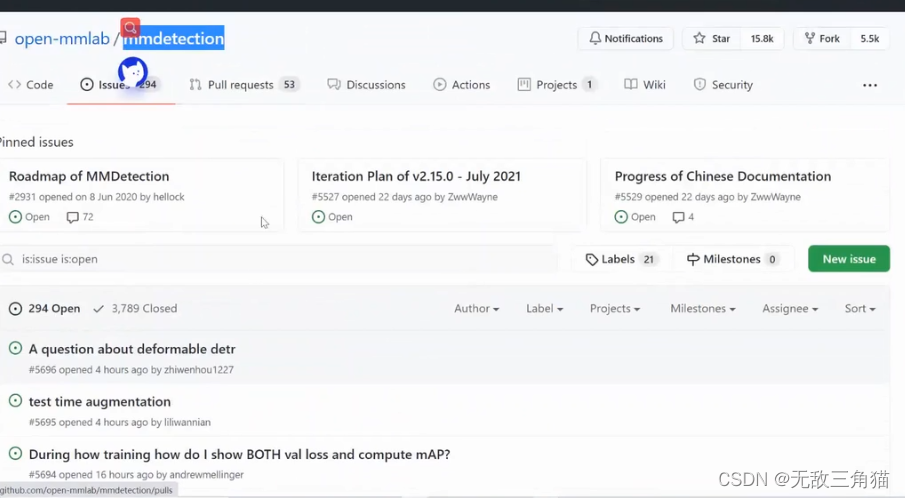This screenshot has height=498, width=905.
Task: Click the shield icon of Security tab
Action: [700, 85]
